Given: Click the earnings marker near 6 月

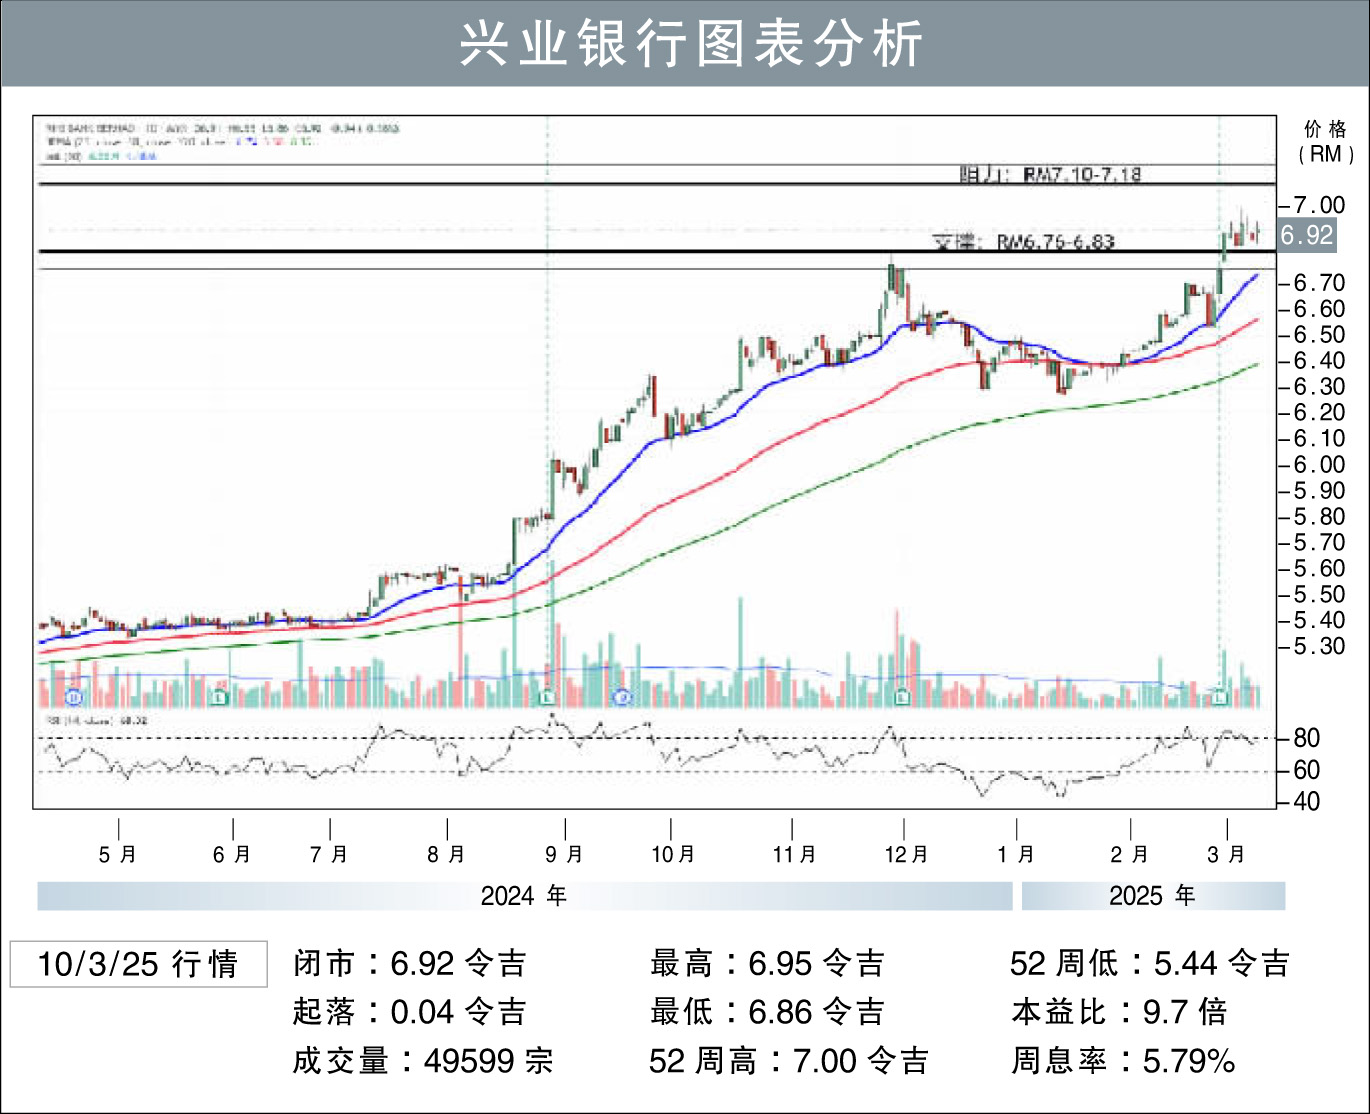Looking at the screenshot, I should (221, 697).
